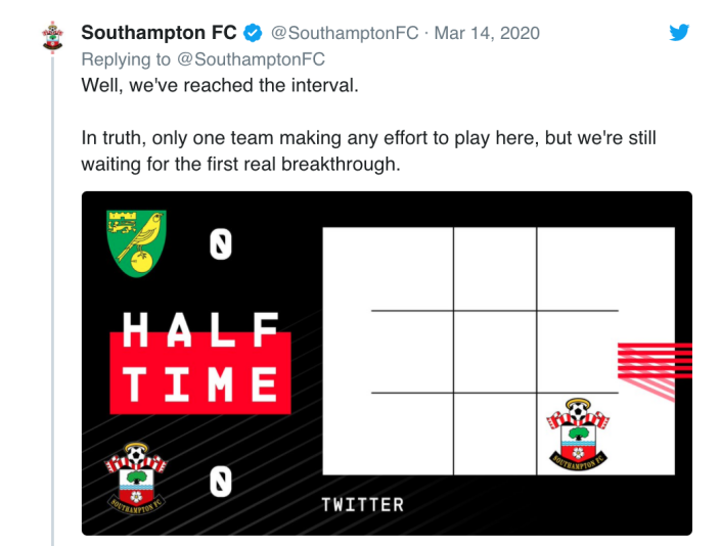The height and width of the screenshot is (546, 718).
Task: Open the Mar 14, 2020 timestamp
Action: pos(487,33)
